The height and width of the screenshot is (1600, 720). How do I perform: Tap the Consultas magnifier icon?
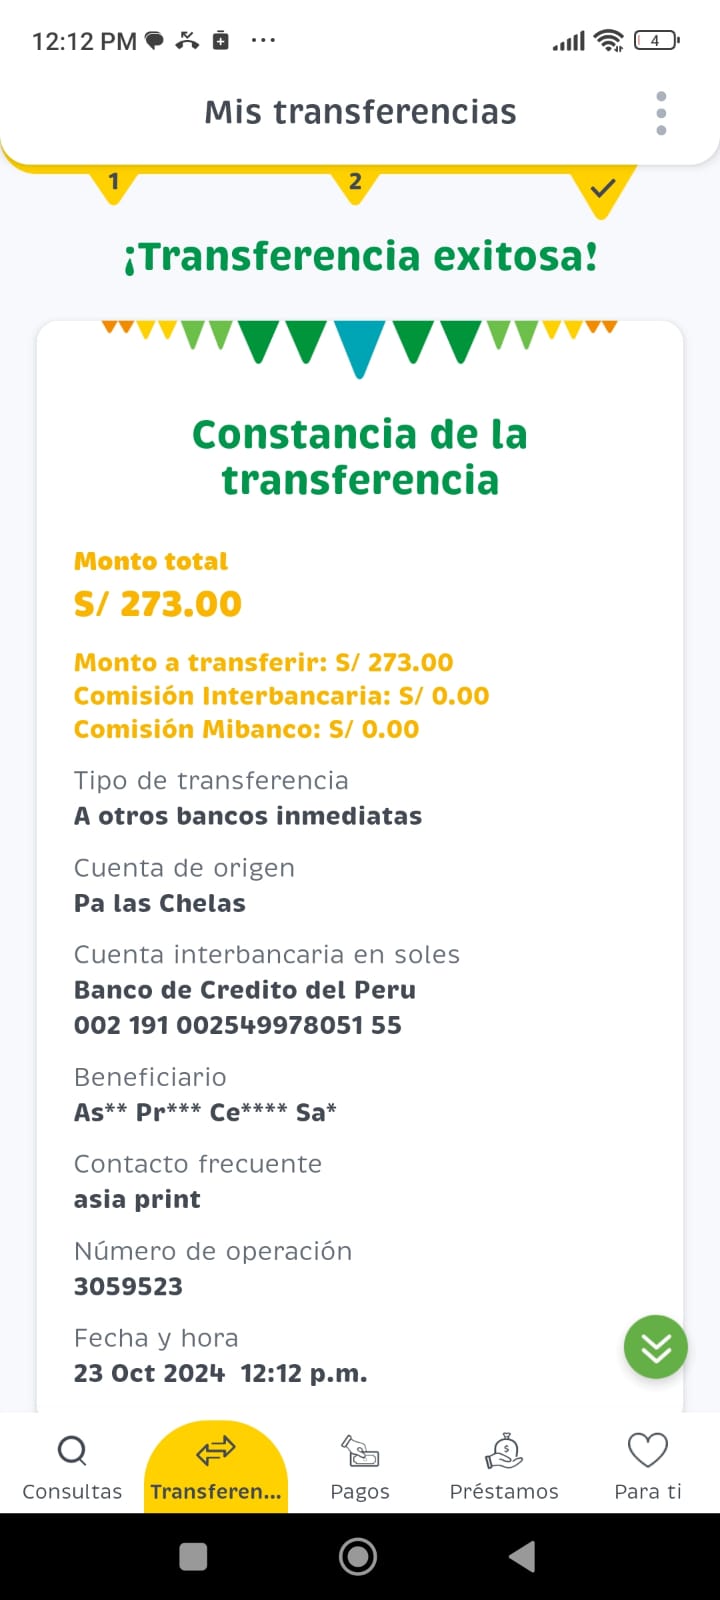pos(72,1450)
